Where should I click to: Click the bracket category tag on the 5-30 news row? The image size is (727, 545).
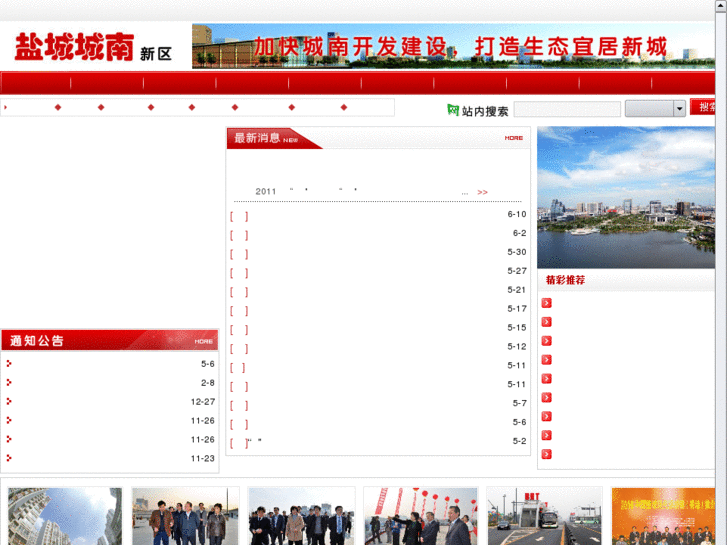[x=239, y=254]
